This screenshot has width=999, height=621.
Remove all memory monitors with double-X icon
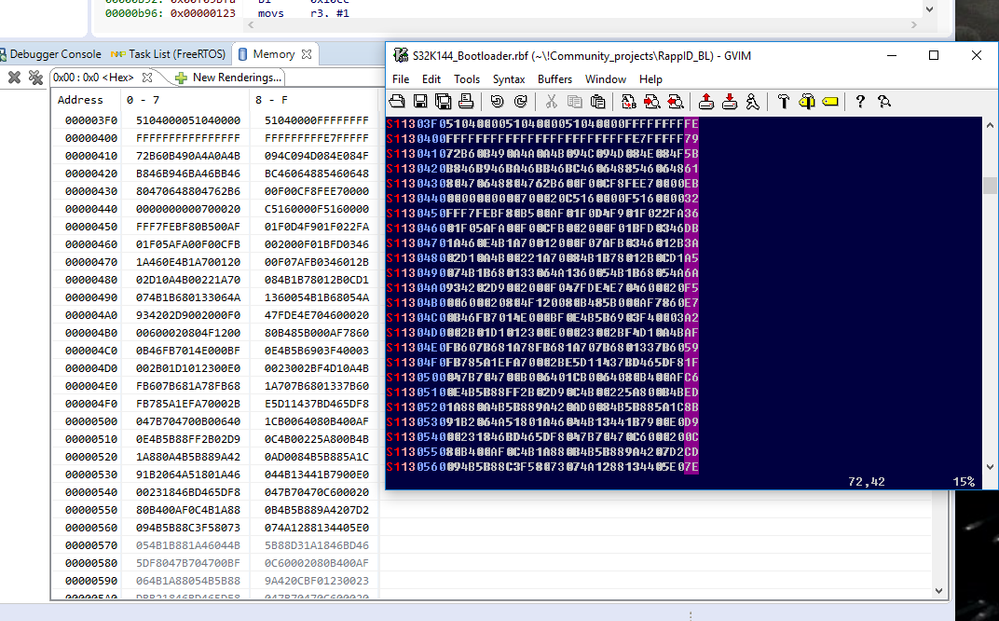[x=36, y=78]
